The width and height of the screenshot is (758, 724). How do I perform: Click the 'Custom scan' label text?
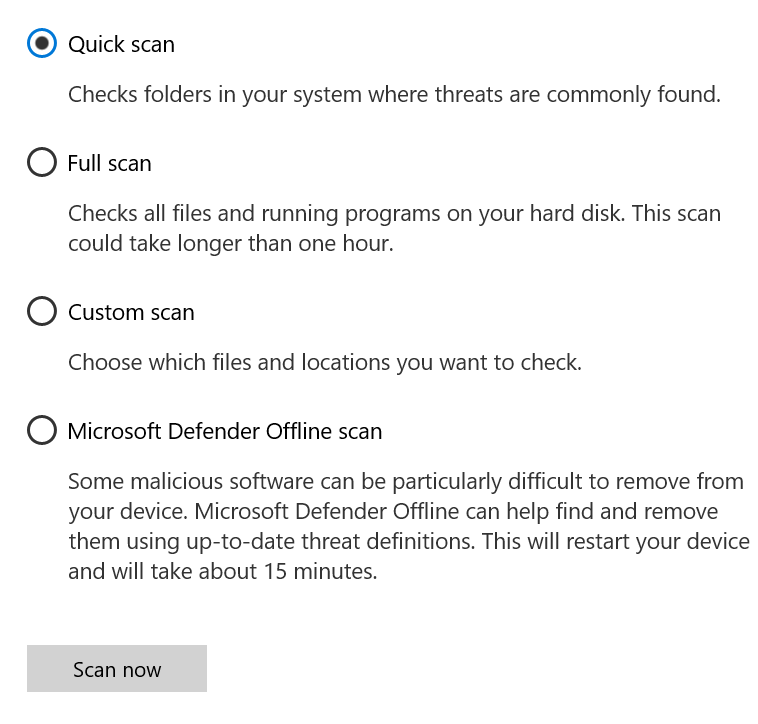click(x=131, y=312)
